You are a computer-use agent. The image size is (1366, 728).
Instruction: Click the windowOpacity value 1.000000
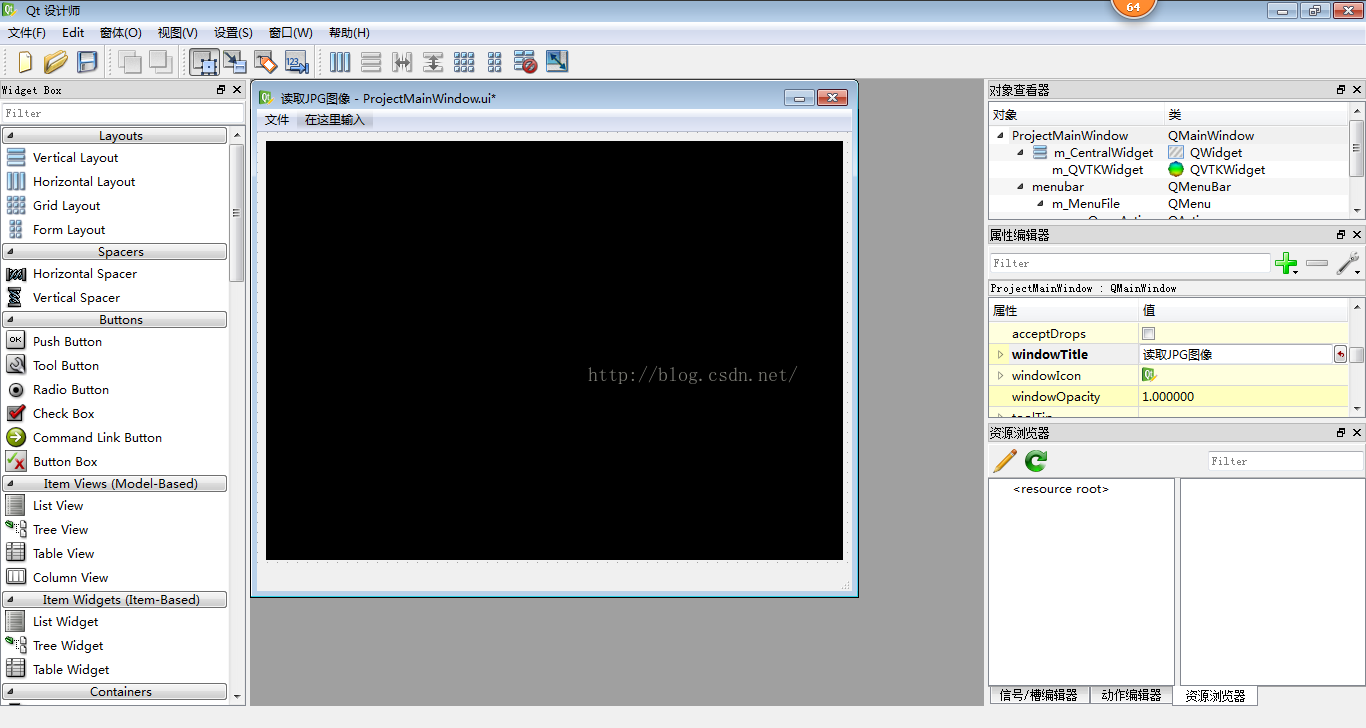point(1168,397)
